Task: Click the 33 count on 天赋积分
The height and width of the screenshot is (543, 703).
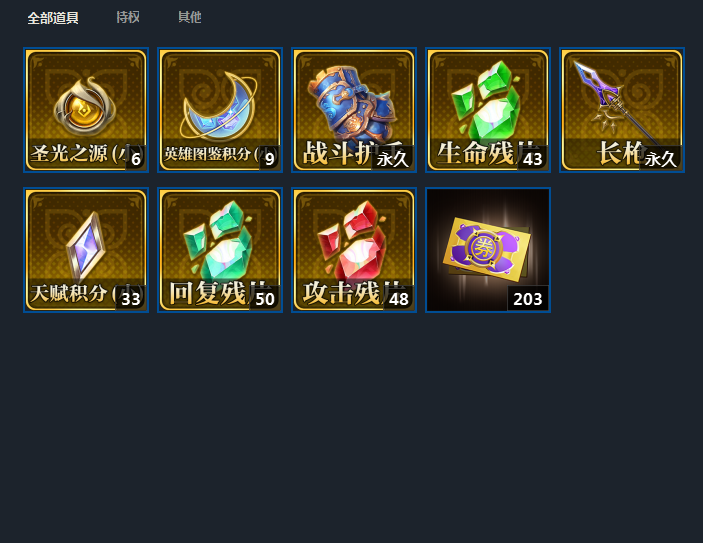Action: coord(130,298)
